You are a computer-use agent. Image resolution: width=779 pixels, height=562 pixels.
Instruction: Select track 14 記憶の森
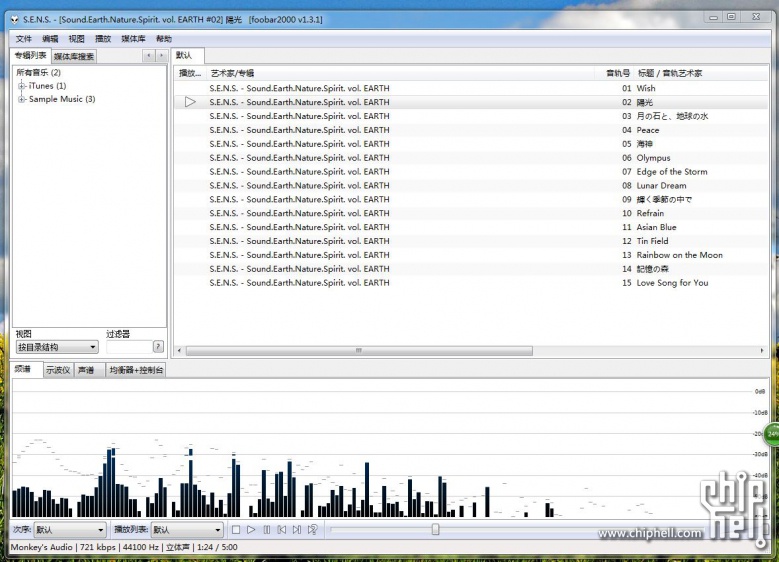click(x=471, y=269)
